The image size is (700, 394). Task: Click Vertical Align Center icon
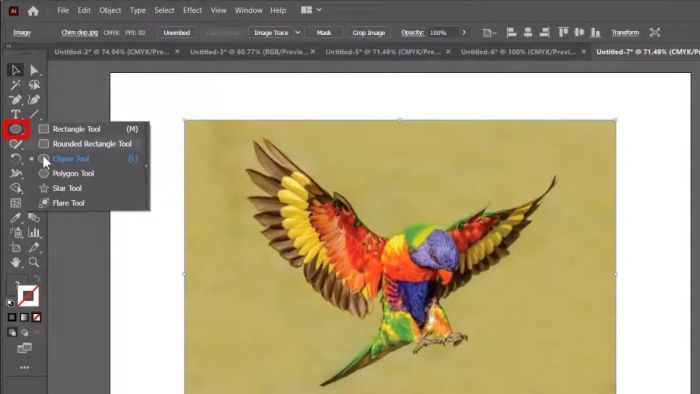coord(579,32)
